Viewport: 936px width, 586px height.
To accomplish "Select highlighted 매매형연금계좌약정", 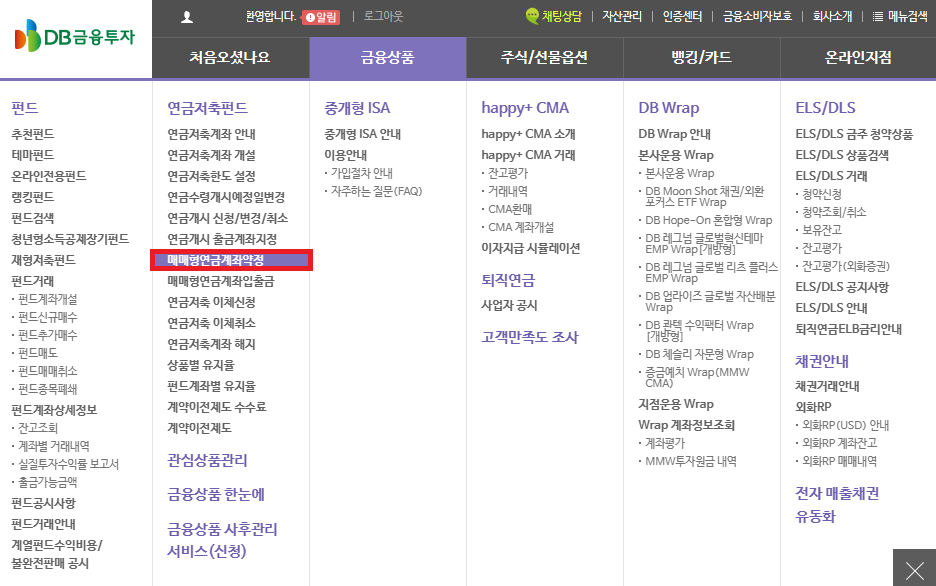I will coord(232,260).
